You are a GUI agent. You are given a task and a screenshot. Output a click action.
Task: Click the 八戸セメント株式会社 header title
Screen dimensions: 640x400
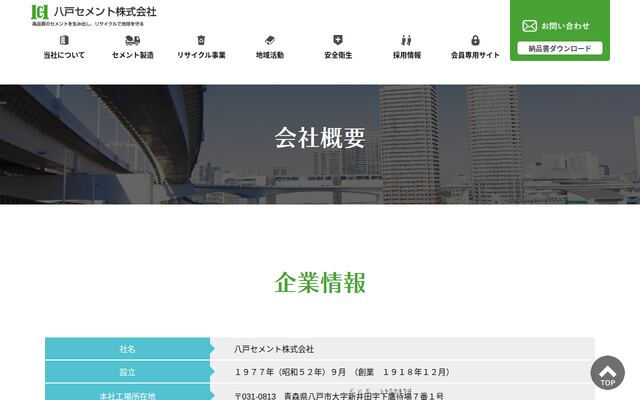[x=105, y=11]
